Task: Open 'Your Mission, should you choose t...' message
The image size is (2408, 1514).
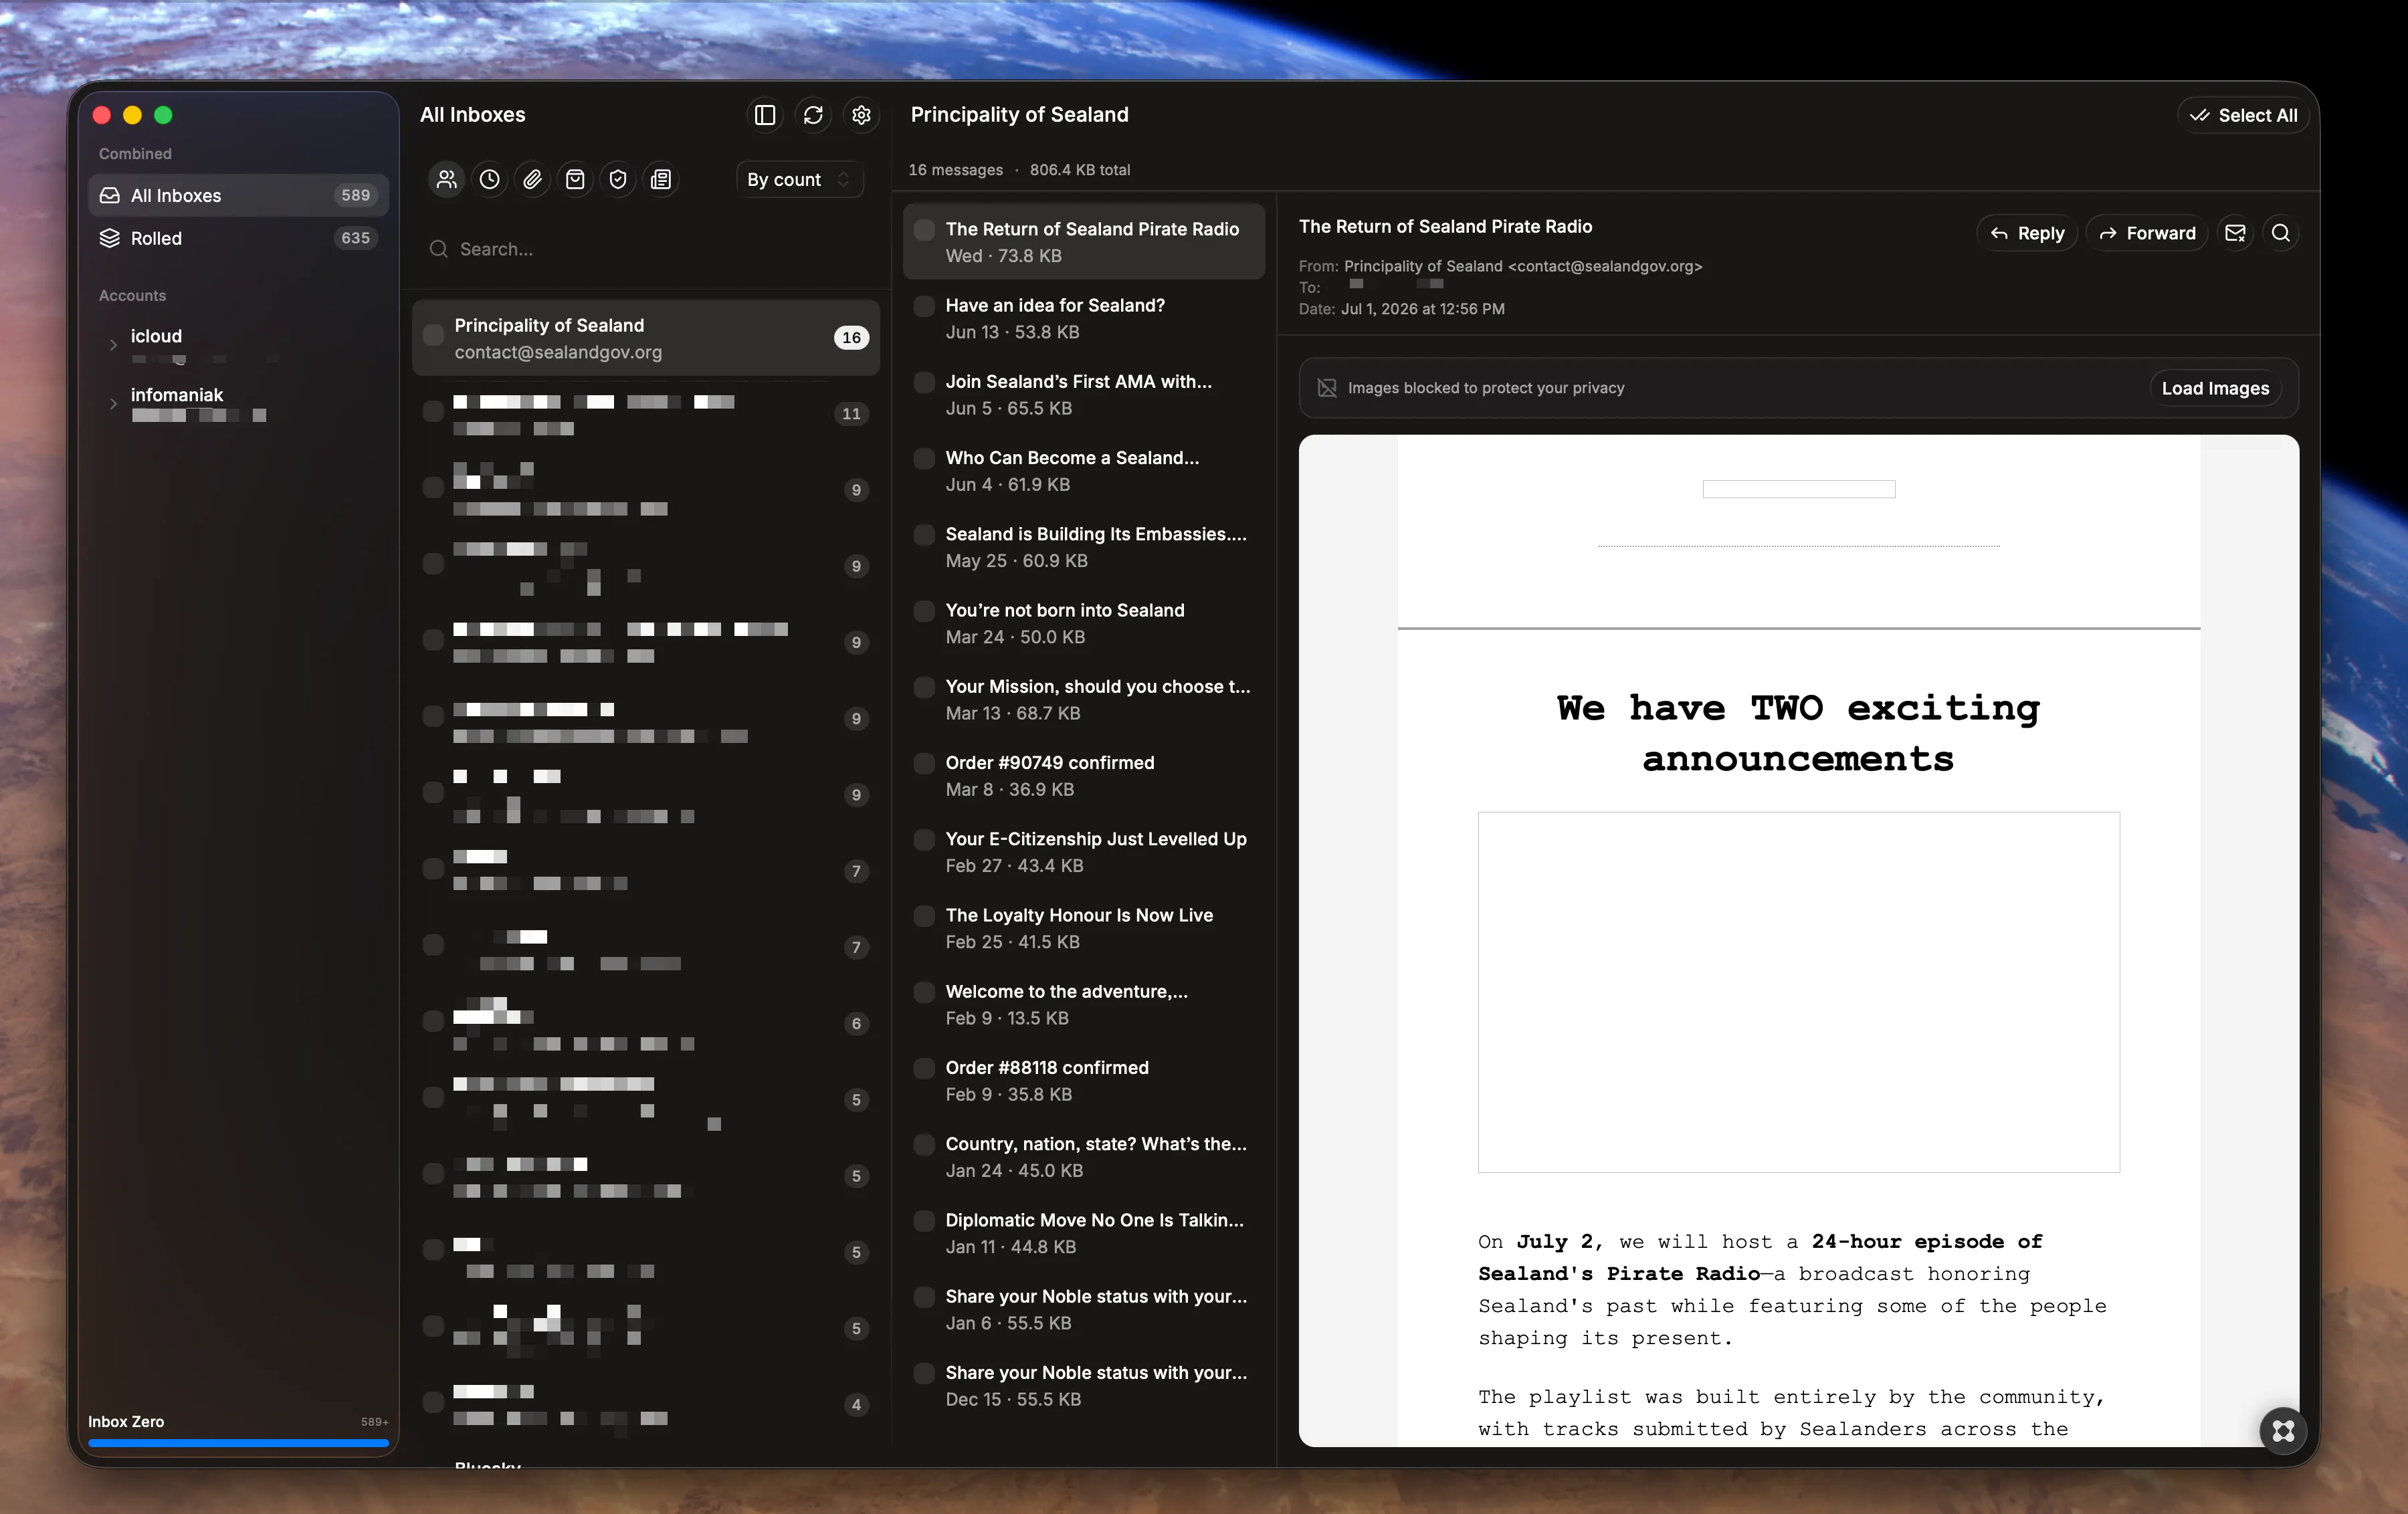Action: tap(1084, 699)
